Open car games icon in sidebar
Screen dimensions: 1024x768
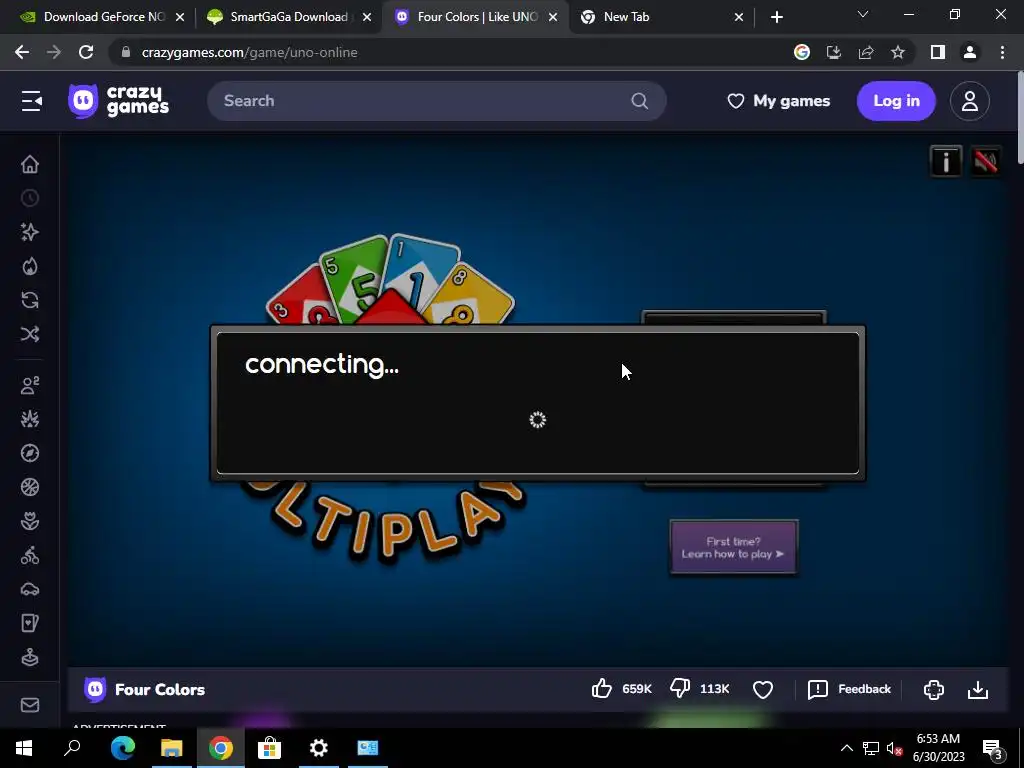pyautogui.click(x=30, y=589)
